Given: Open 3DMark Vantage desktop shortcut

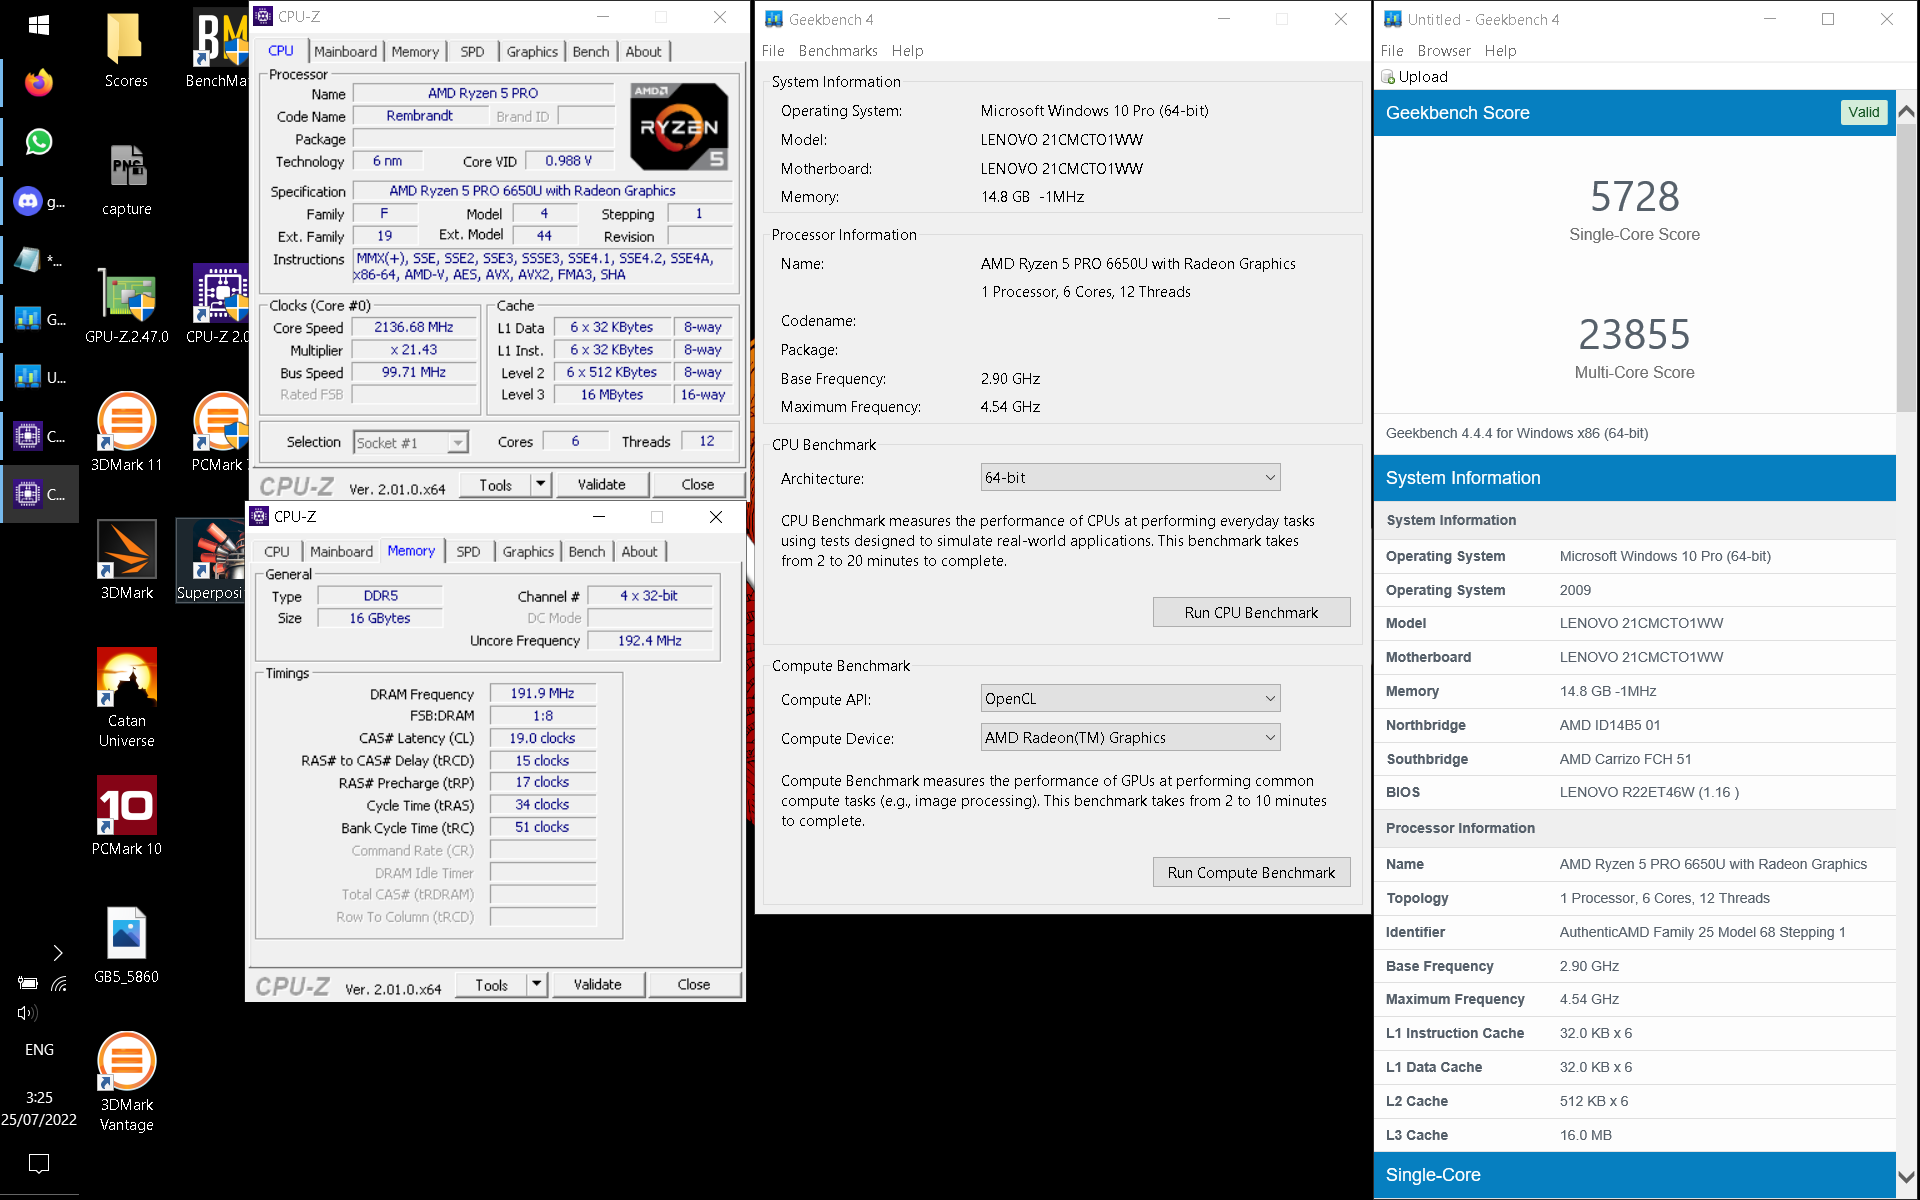Looking at the screenshot, I should pos(126,1082).
